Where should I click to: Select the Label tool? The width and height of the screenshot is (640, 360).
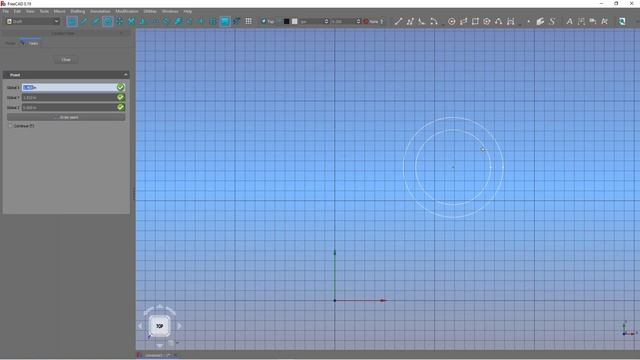point(593,21)
